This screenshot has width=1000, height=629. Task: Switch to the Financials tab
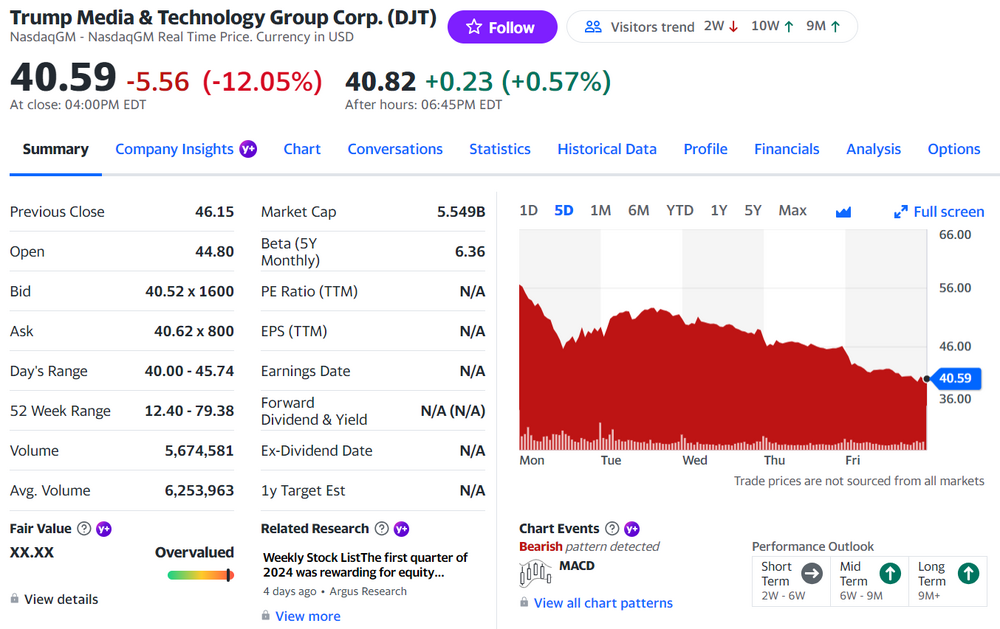[x=786, y=149]
